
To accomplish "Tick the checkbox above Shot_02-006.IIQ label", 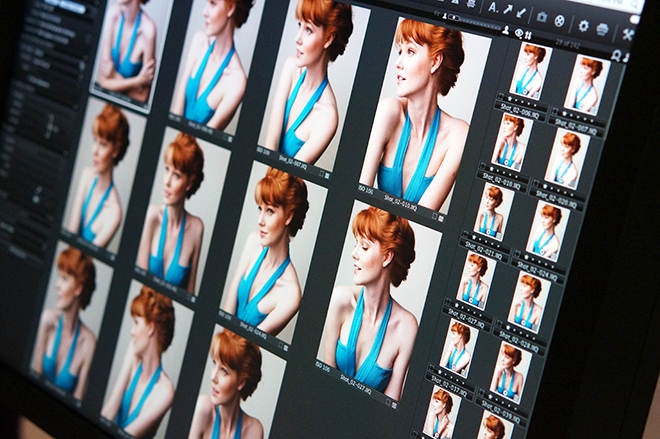I will (x=501, y=95).
